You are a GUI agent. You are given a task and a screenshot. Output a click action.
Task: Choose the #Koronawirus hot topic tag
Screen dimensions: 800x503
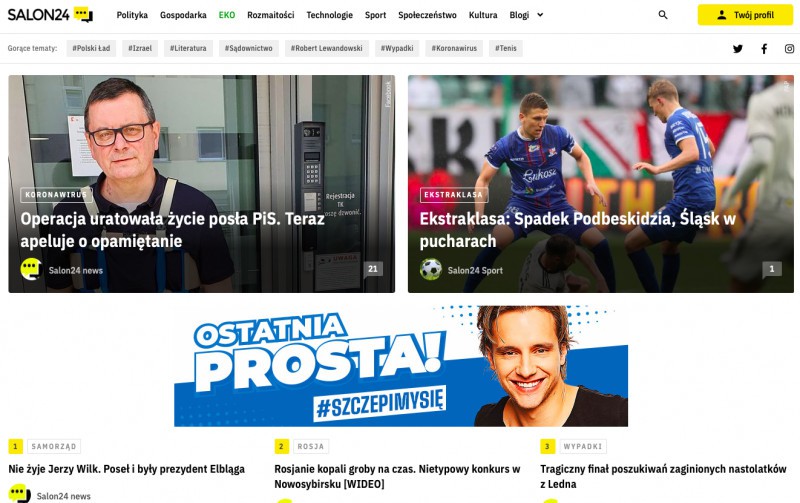(454, 48)
